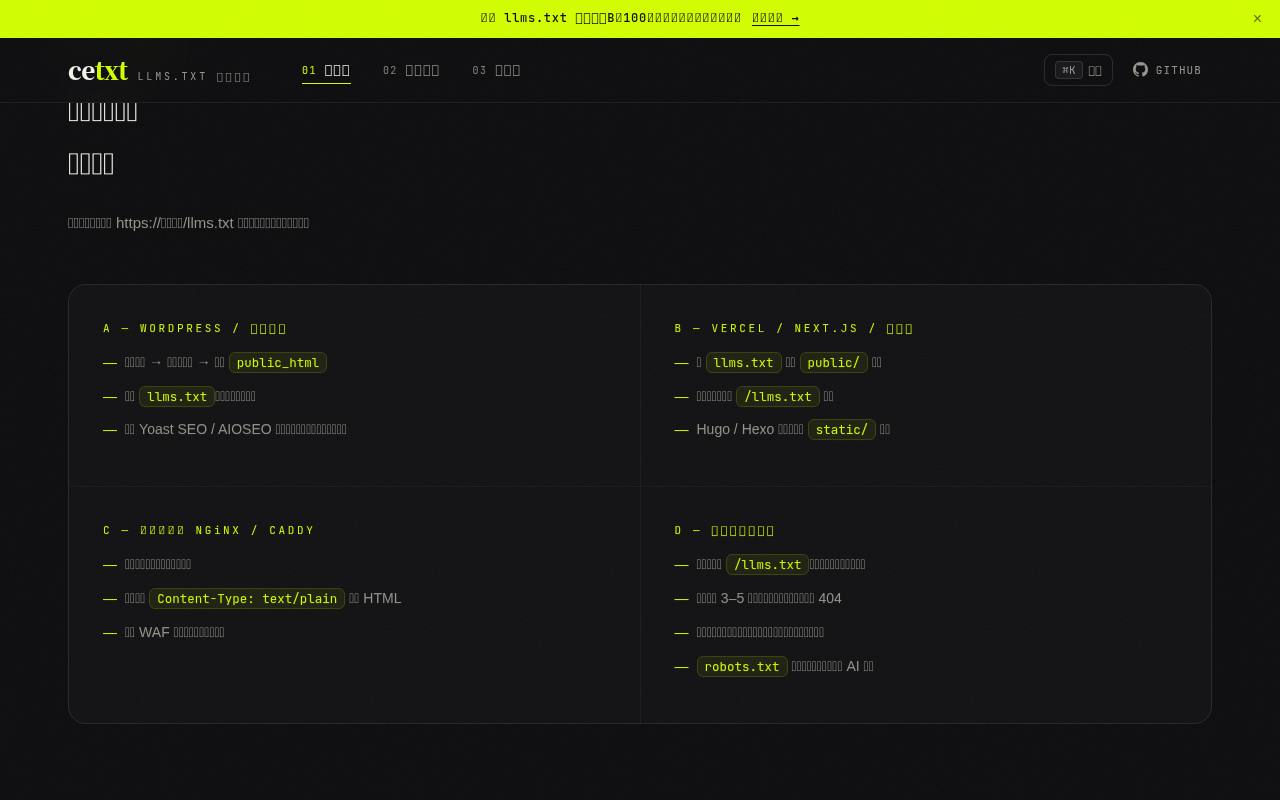Click the public_html code chip
The image size is (1280, 800).
[278, 362]
